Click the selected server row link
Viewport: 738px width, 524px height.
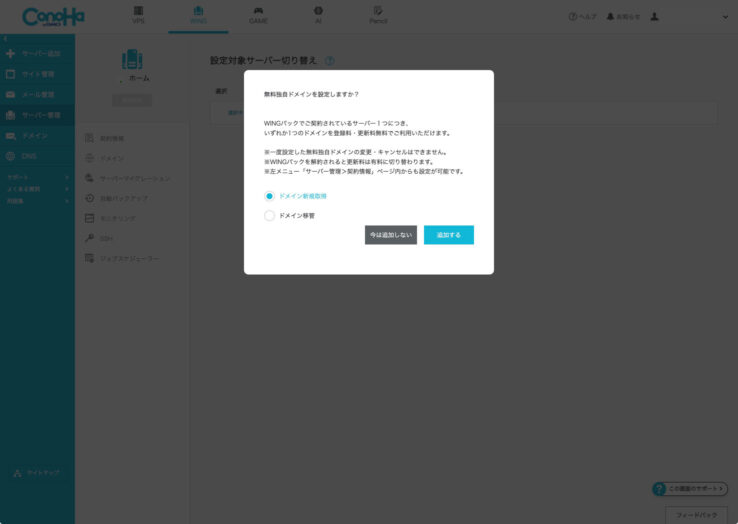tap(236, 113)
